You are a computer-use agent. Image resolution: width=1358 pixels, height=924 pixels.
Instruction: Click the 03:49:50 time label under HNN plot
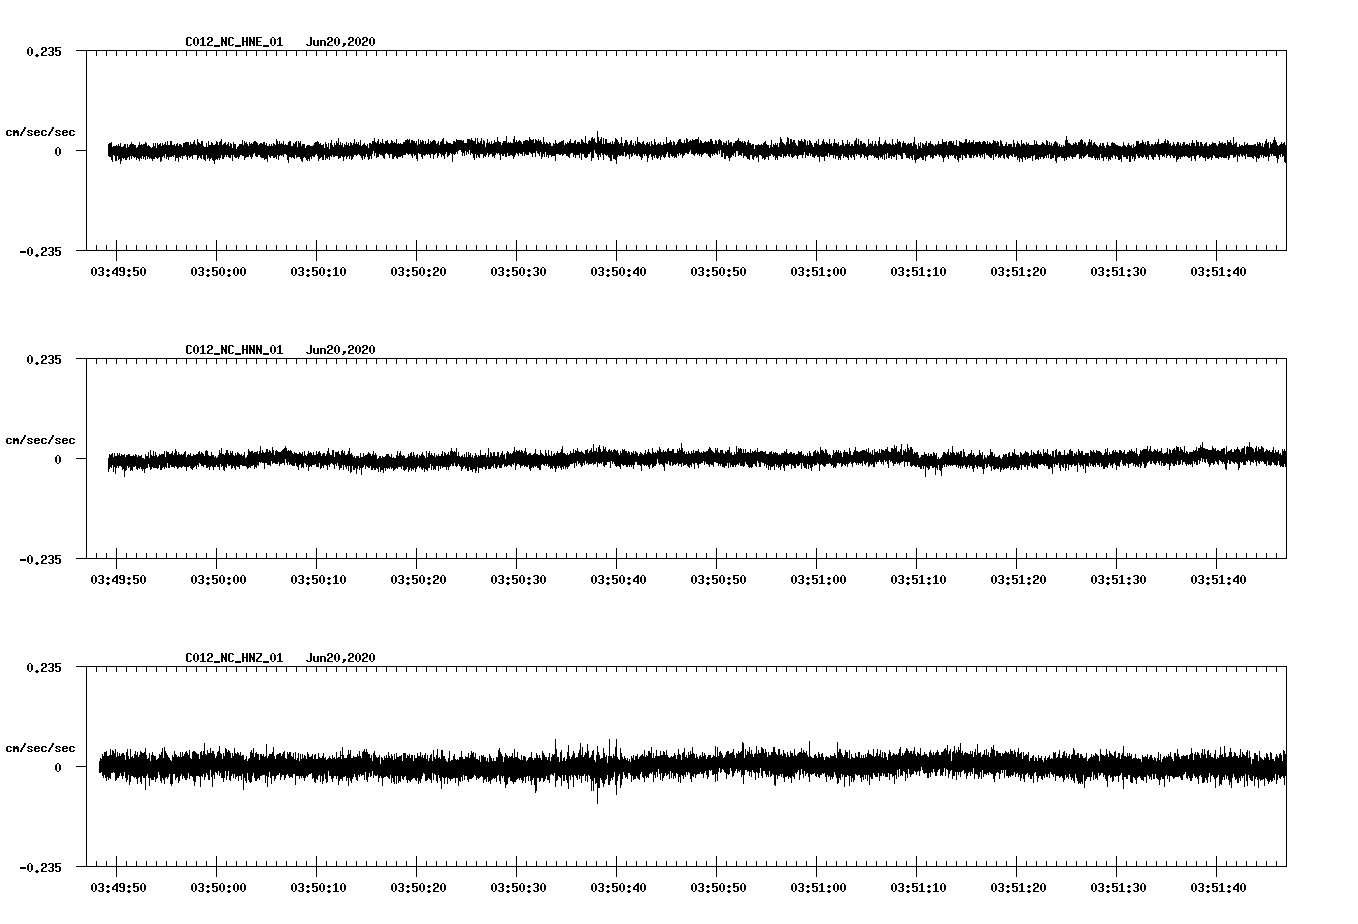tap(118, 580)
